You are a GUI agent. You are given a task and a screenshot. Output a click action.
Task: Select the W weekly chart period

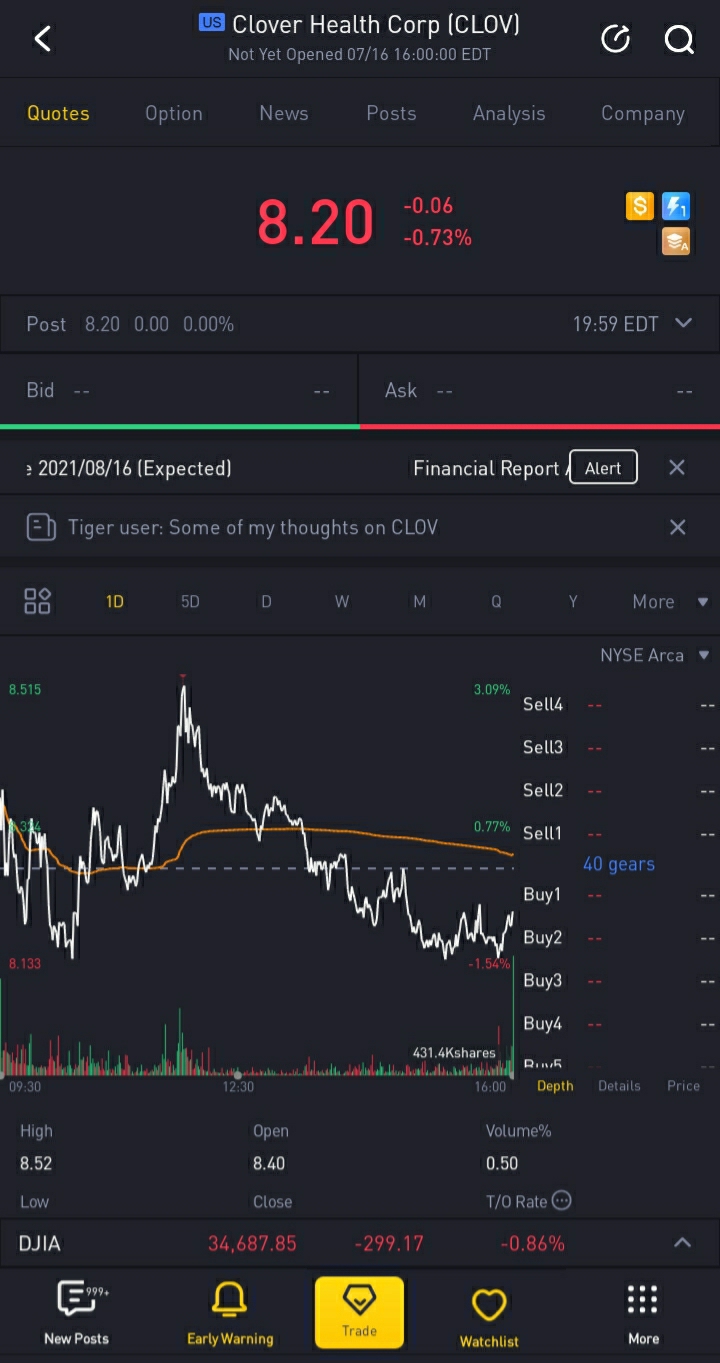pyautogui.click(x=342, y=601)
